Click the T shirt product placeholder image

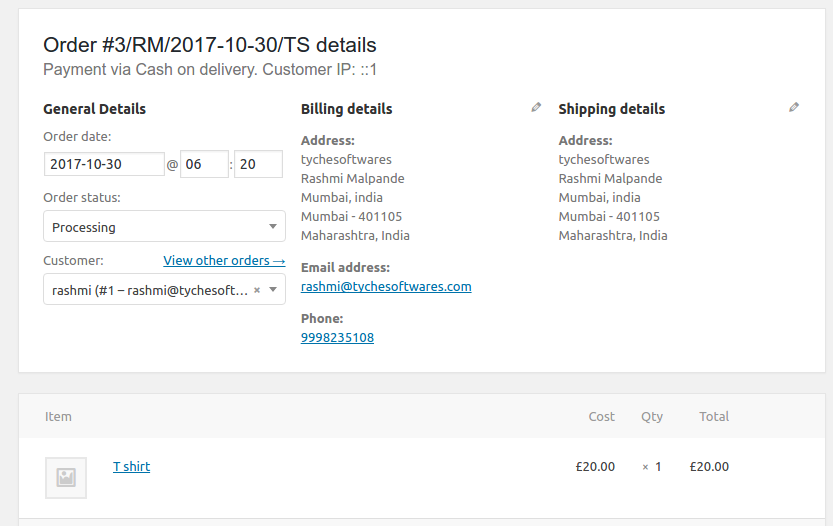[x=66, y=478]
